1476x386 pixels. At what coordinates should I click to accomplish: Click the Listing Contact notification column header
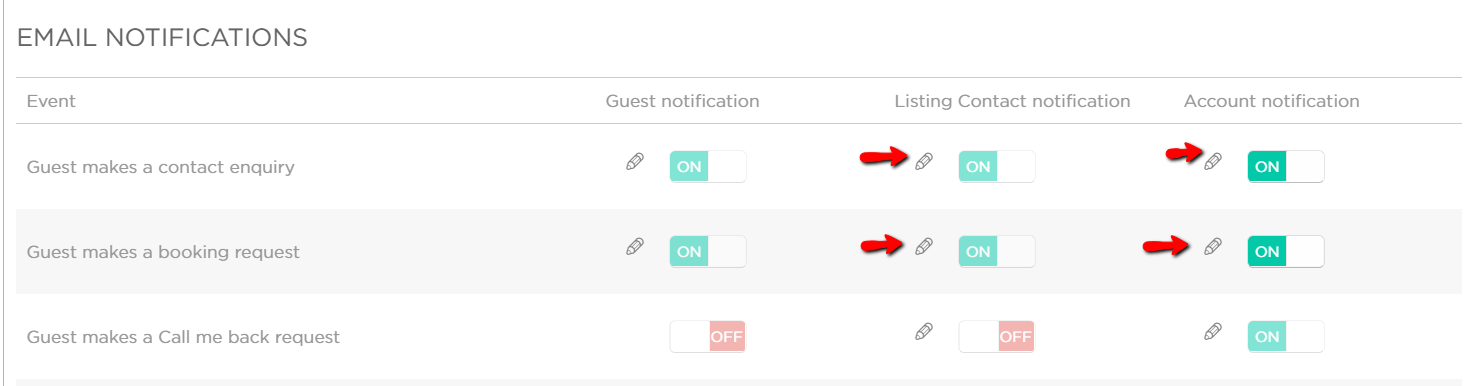tap(1012, 101)
